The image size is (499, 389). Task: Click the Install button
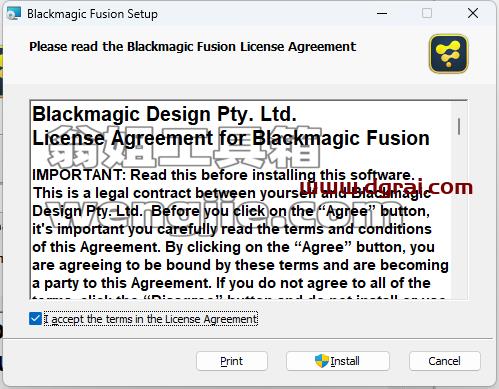pyautogui.click(x=338, y=361)
